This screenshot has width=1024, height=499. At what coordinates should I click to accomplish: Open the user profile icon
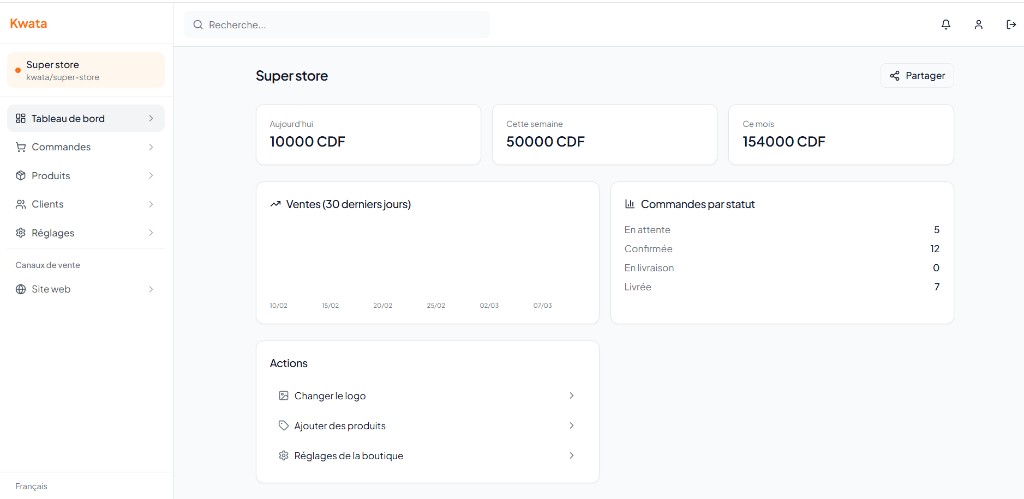[978, 25]
